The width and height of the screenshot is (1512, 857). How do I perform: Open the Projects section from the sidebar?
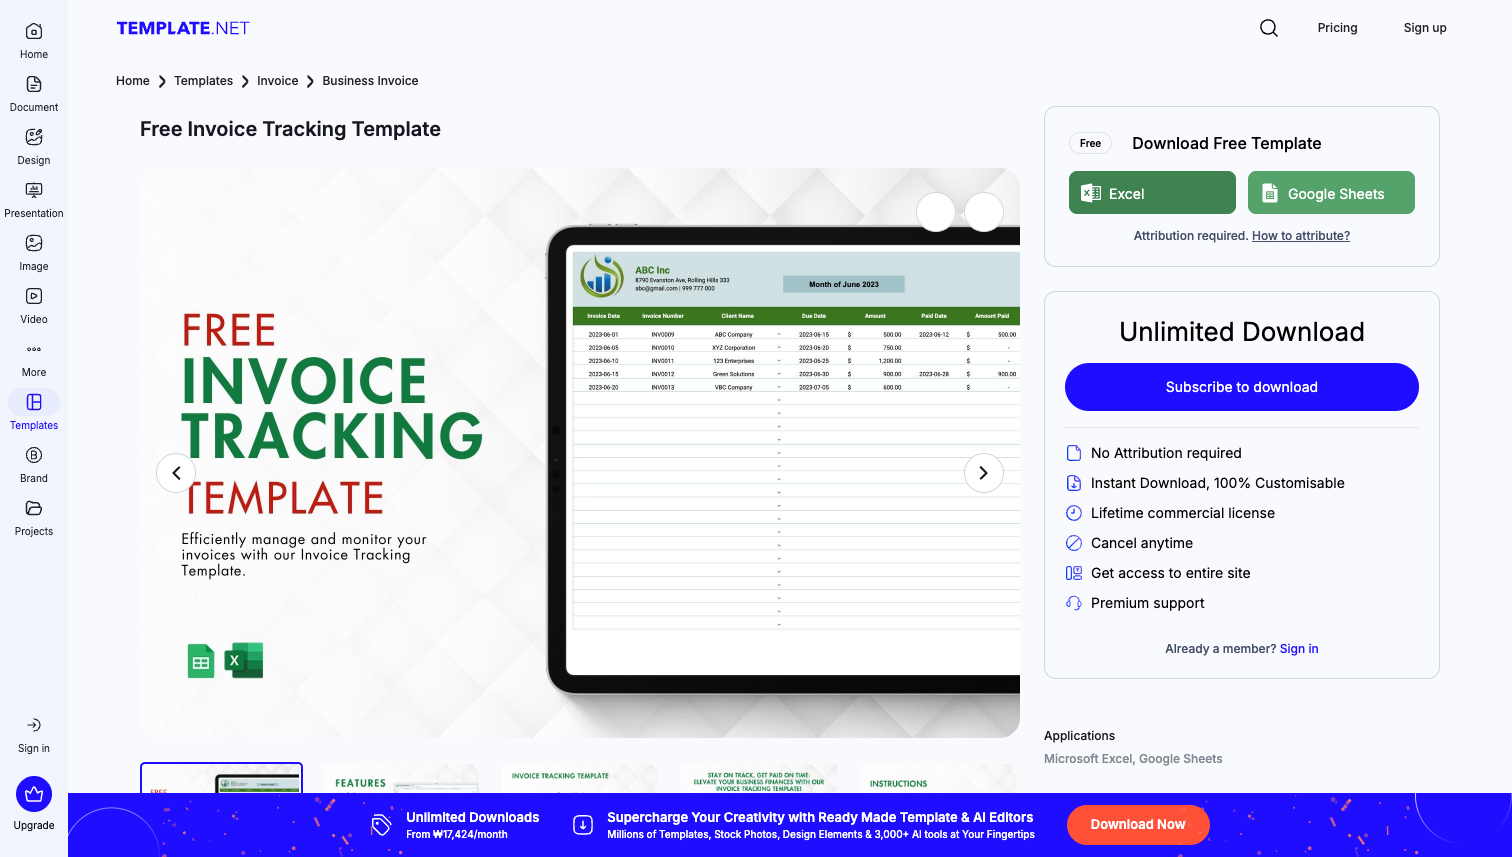click(x=33, y=514)
